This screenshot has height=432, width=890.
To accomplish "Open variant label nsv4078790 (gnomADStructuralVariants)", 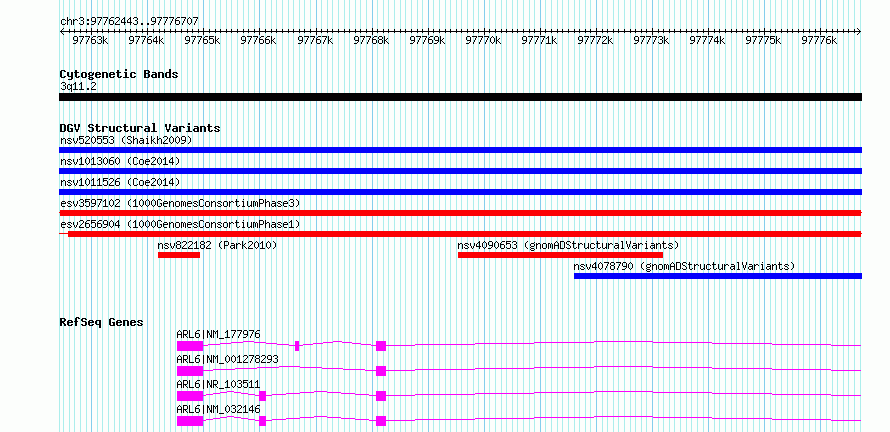I will 684,266.
